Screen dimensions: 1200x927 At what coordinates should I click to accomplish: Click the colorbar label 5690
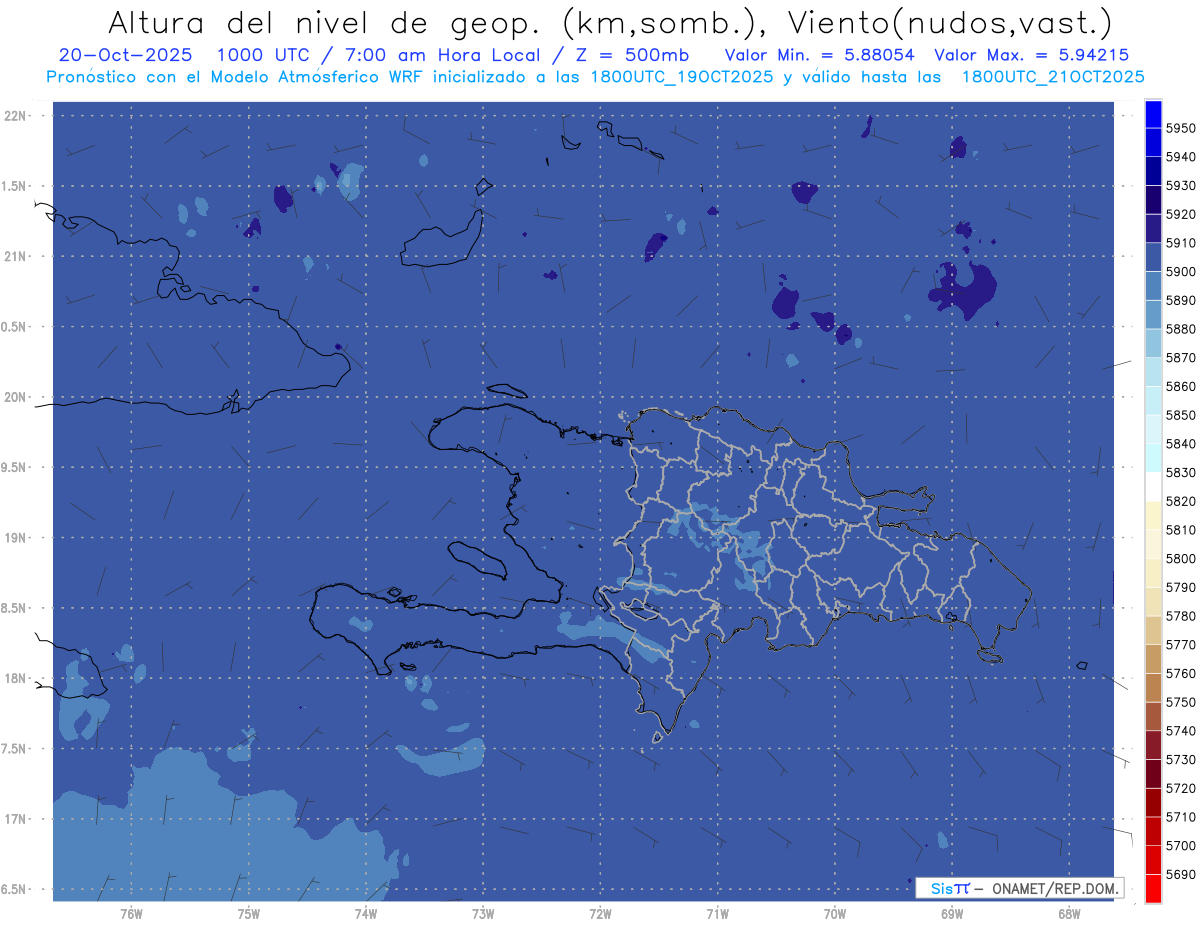pyautogui.click(x=1180, y=874)
